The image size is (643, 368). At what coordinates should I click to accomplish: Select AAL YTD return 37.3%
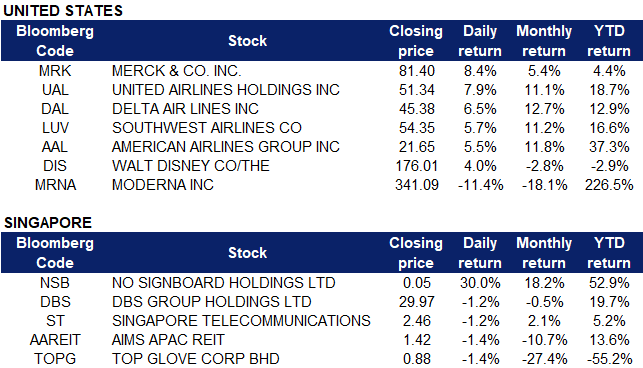point(609,147)
